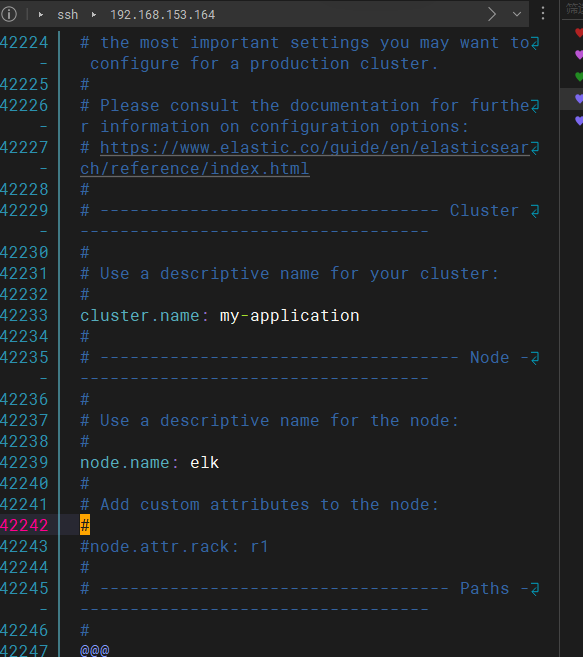This screenshot has height=657, width=583.
Task: Click "# Please consult the documentation" comment line
Action: coord(305,106)
